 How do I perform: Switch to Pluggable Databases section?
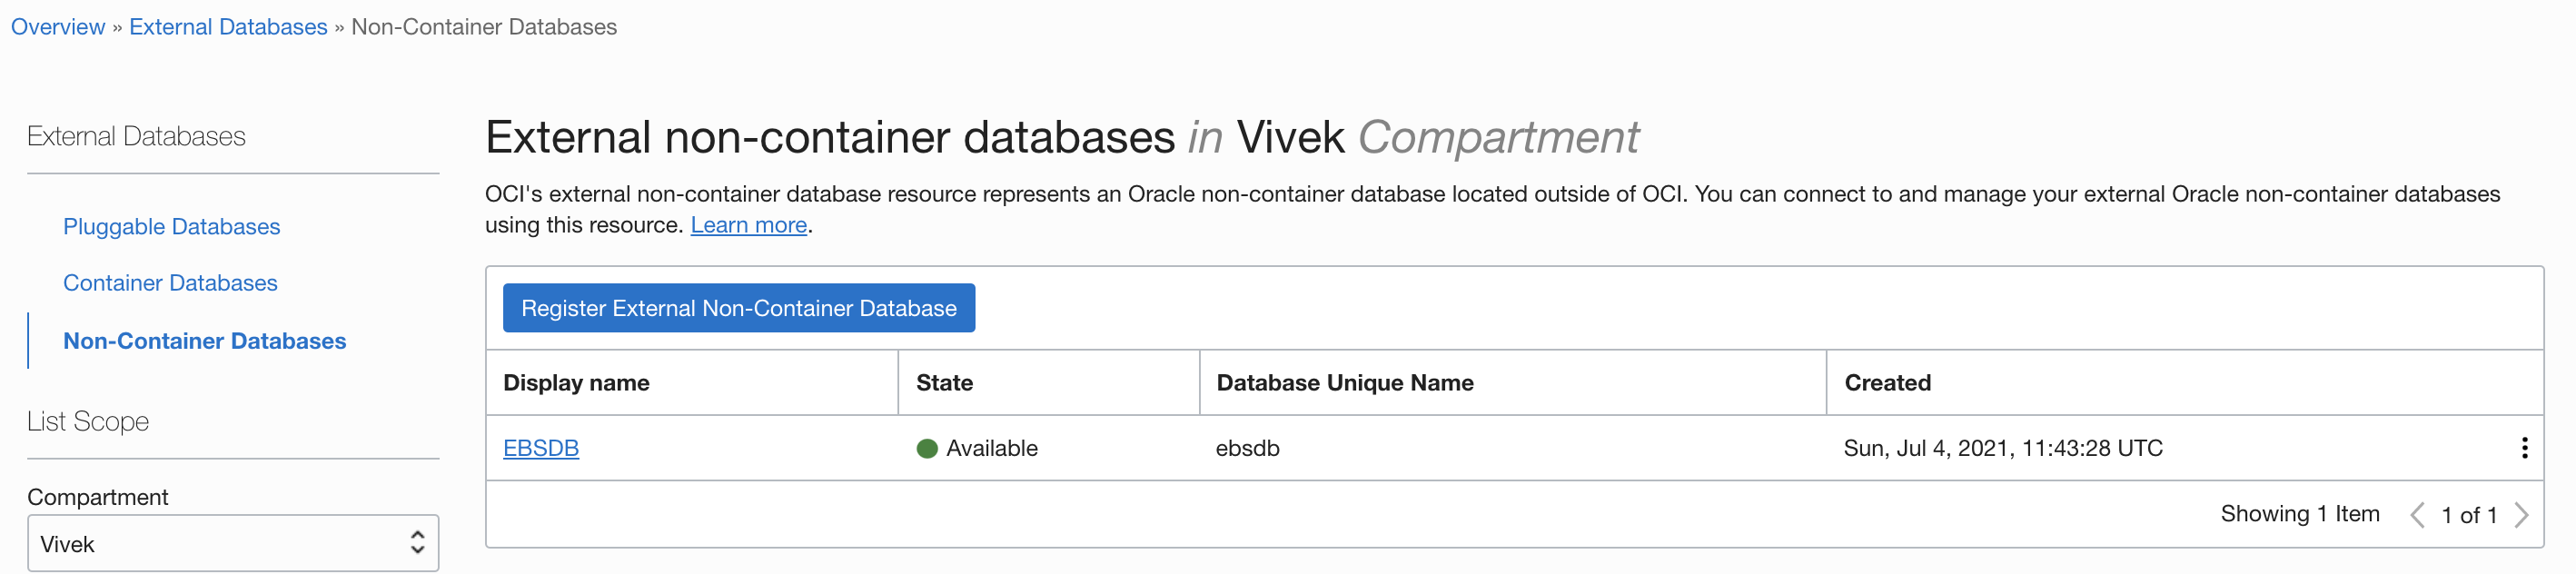point(171,226)
